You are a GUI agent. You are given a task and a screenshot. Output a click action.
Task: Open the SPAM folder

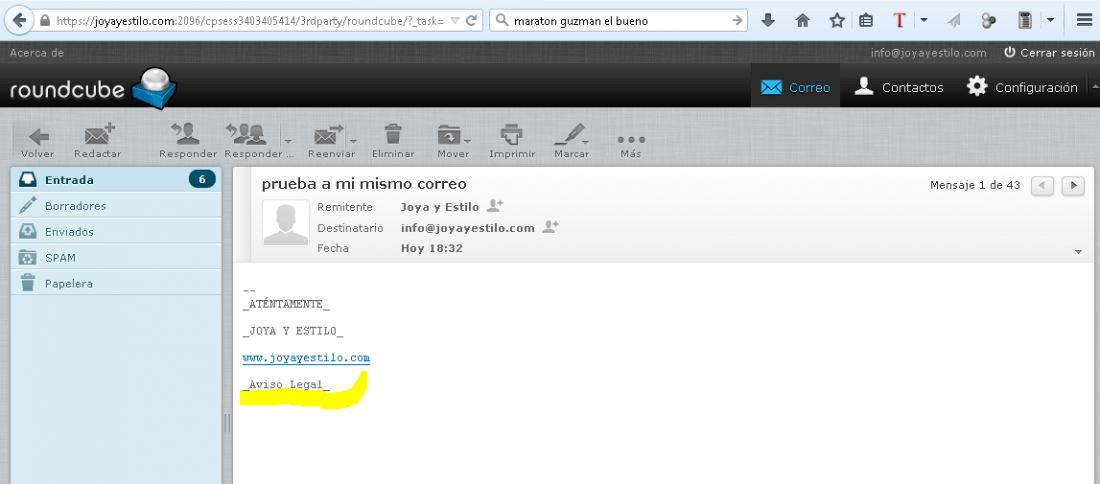pyautogui.click(x=116, y=257)
